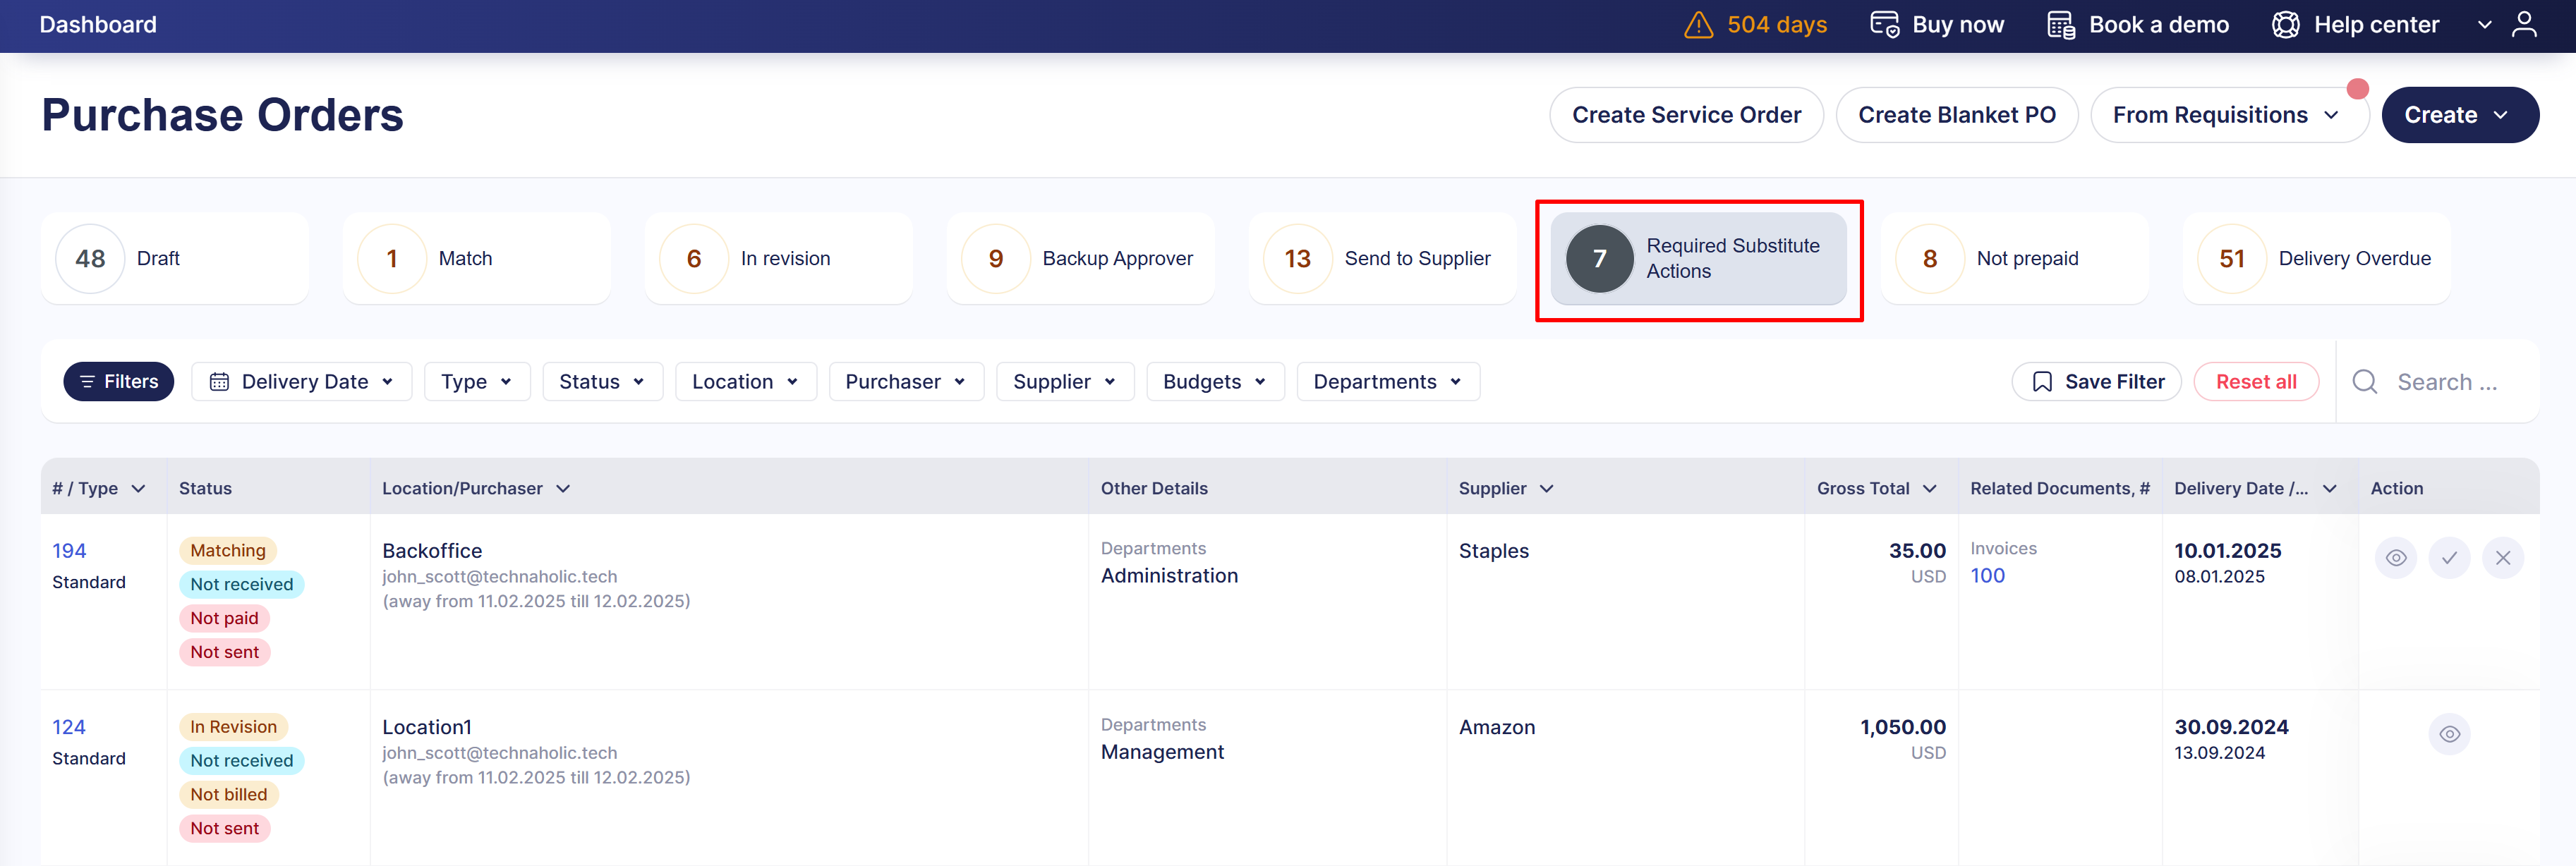The image size is (2576, 866).
Task: Click the Staples supplier cell
Action: (1493, 551)
